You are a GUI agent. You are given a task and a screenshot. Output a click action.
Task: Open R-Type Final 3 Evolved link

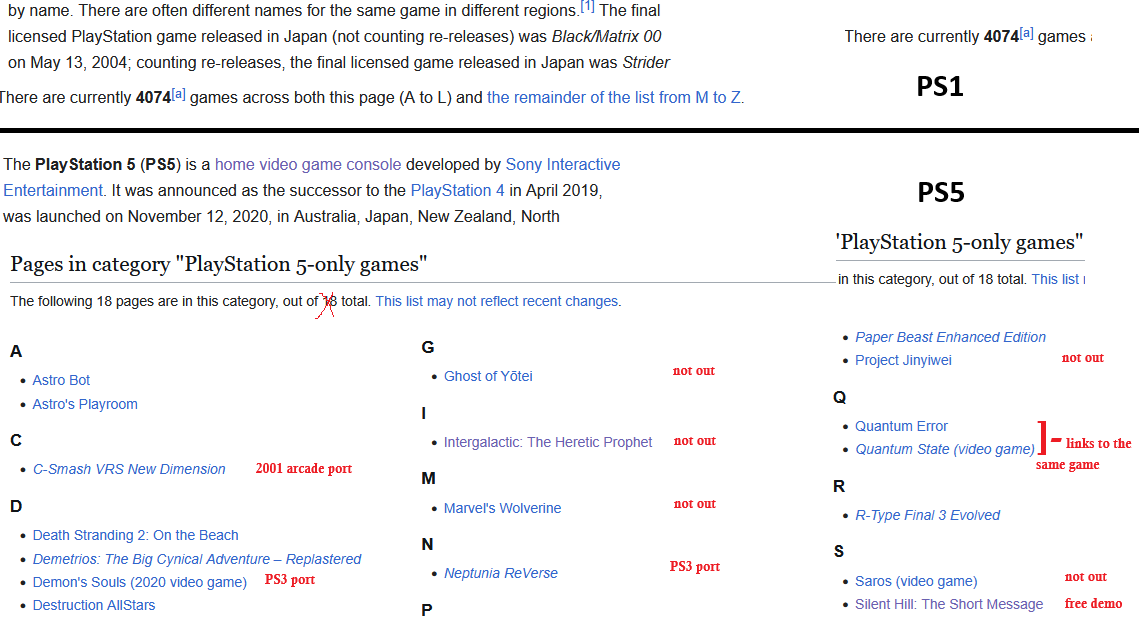pos(928,515)
